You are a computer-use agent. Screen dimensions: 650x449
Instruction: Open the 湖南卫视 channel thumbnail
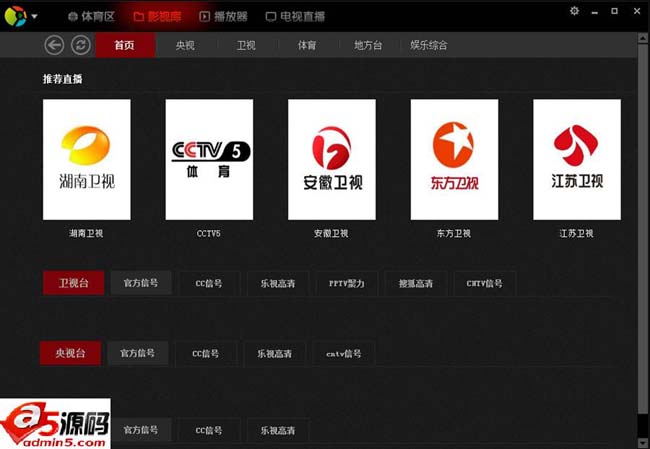(x=87, y=159)
